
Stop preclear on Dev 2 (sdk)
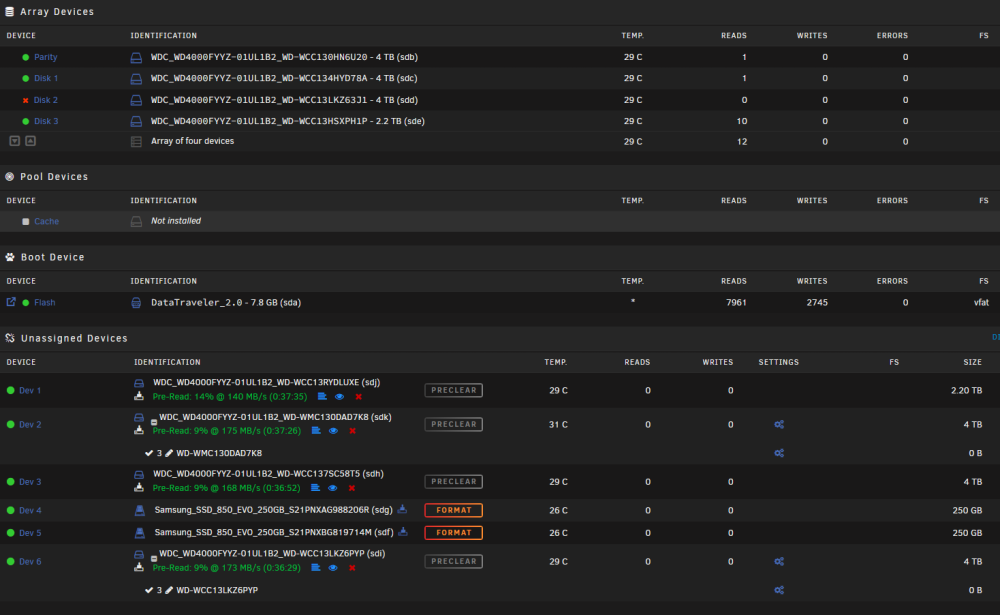click(352, 431)
